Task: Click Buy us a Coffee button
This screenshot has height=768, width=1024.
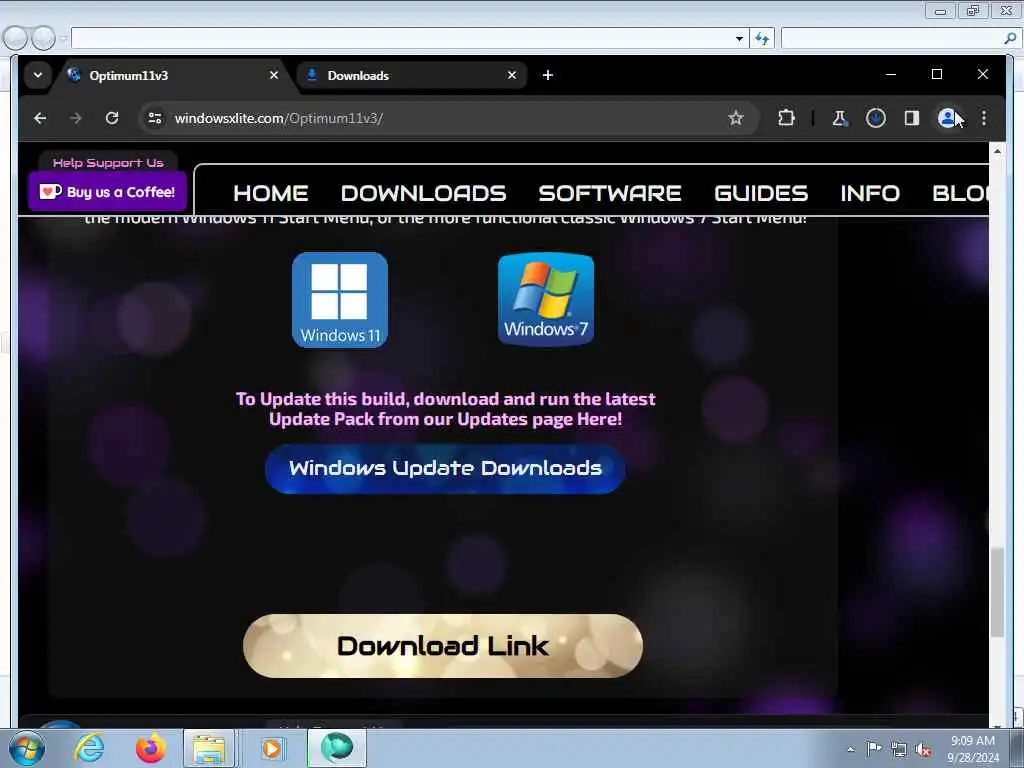Action: [x=108, y=191]
